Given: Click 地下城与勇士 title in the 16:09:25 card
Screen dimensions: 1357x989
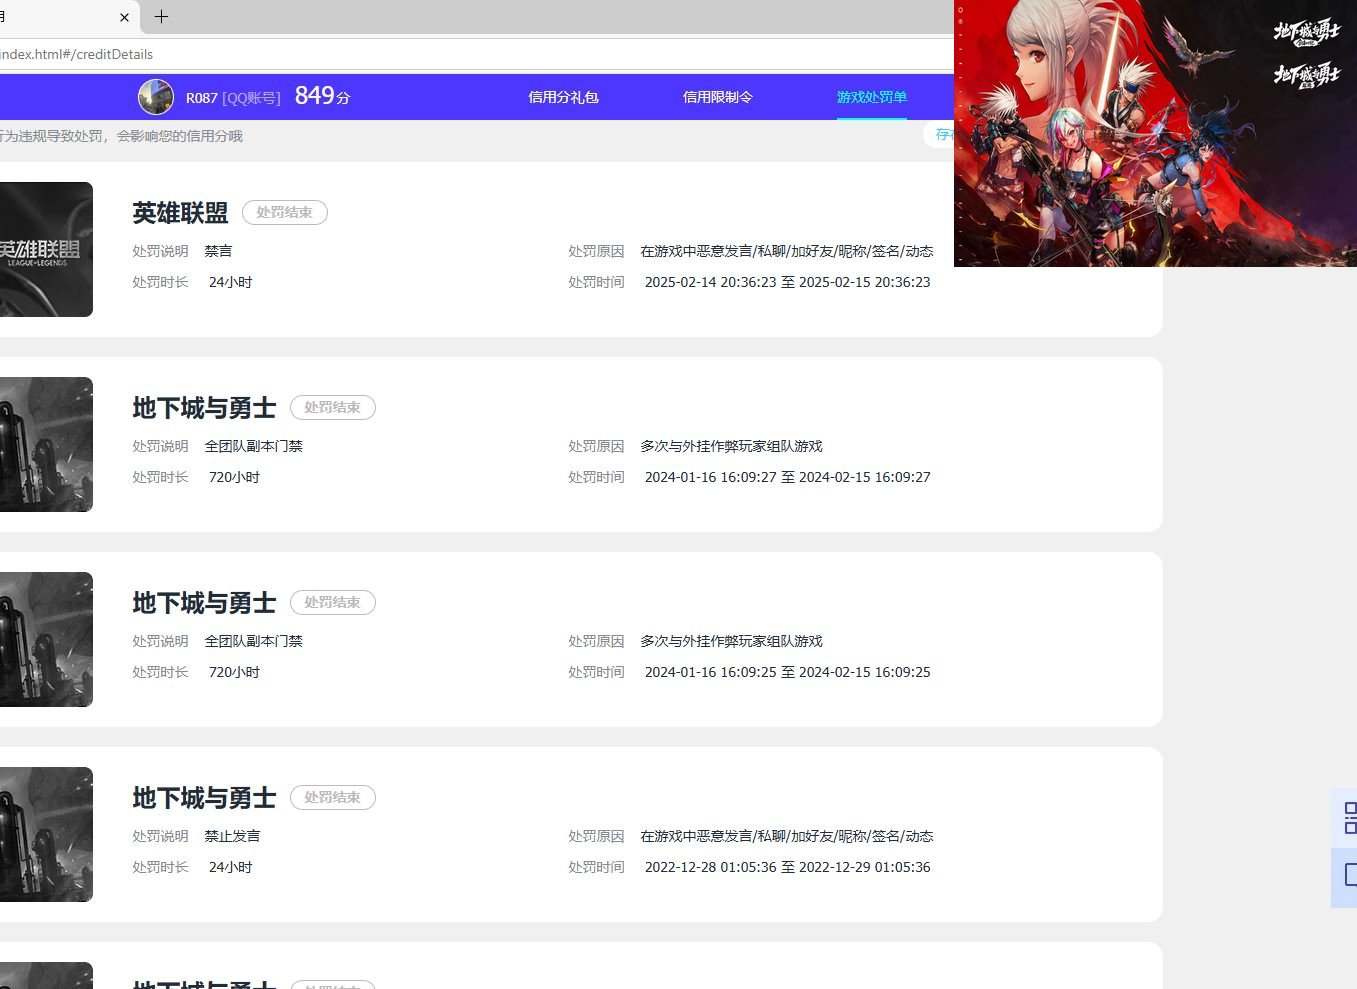Looking at the screenshot, I should [204, 603].
